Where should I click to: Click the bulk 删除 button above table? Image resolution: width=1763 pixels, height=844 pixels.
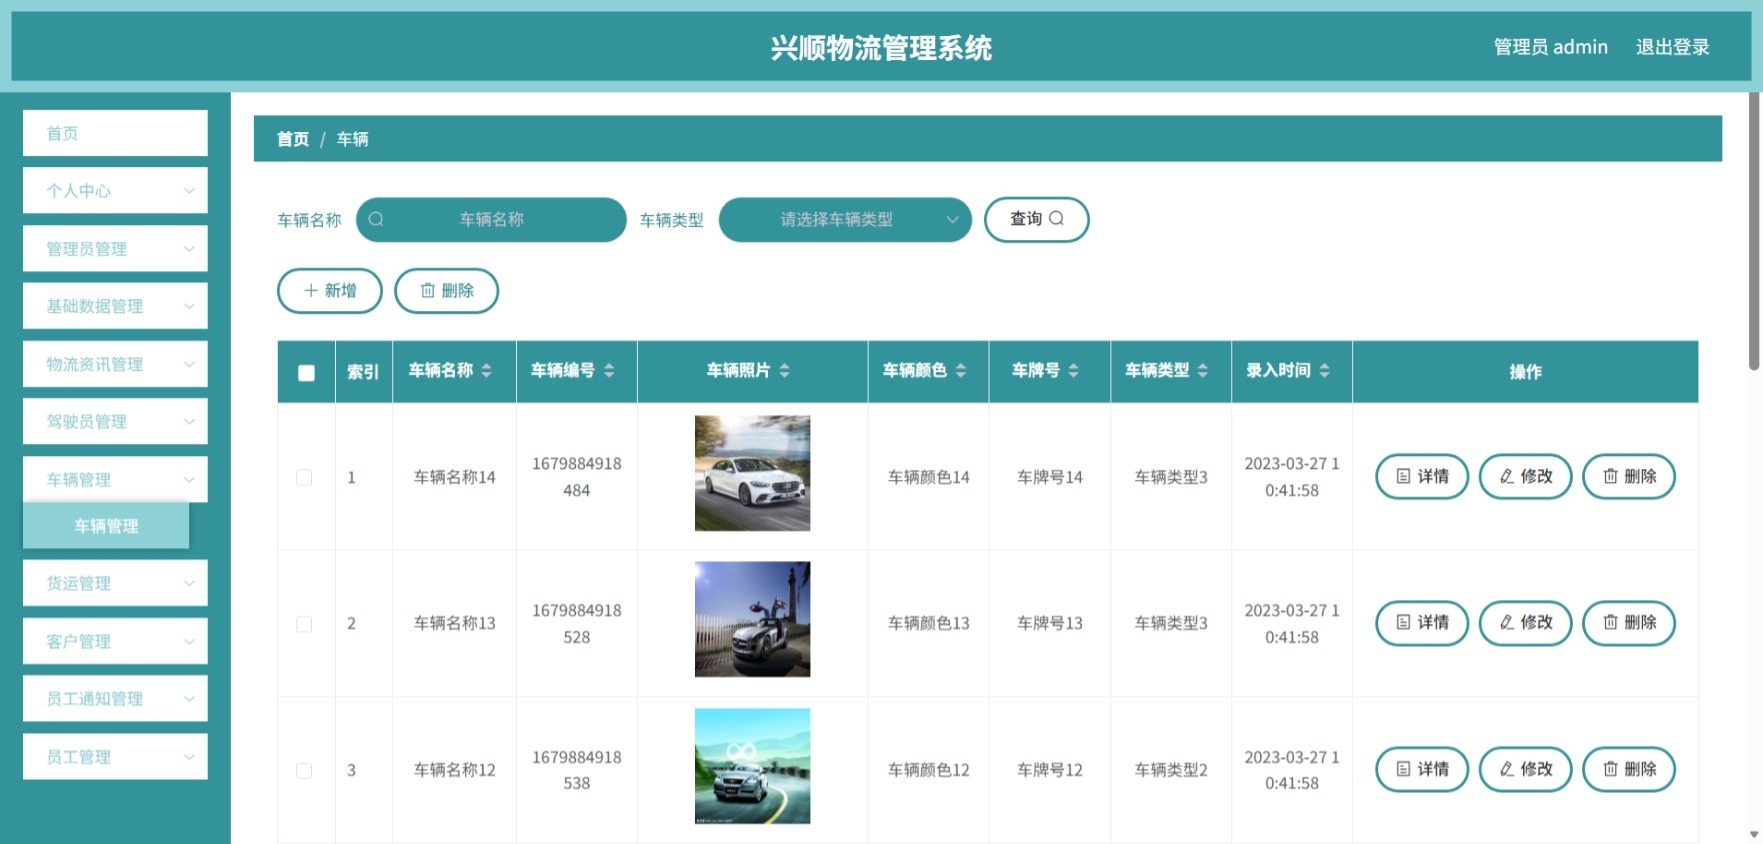tap(446, 290)
